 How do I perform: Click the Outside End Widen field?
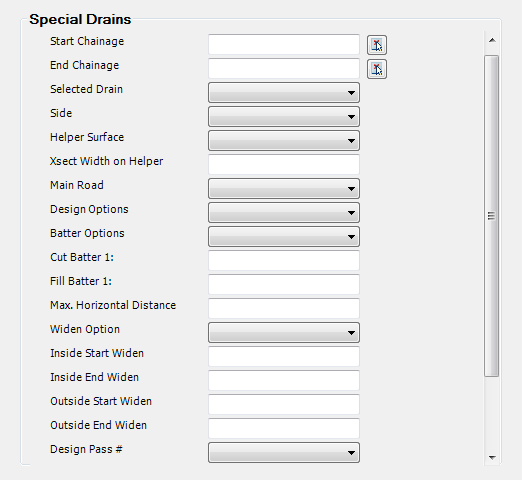pos(284,428)
